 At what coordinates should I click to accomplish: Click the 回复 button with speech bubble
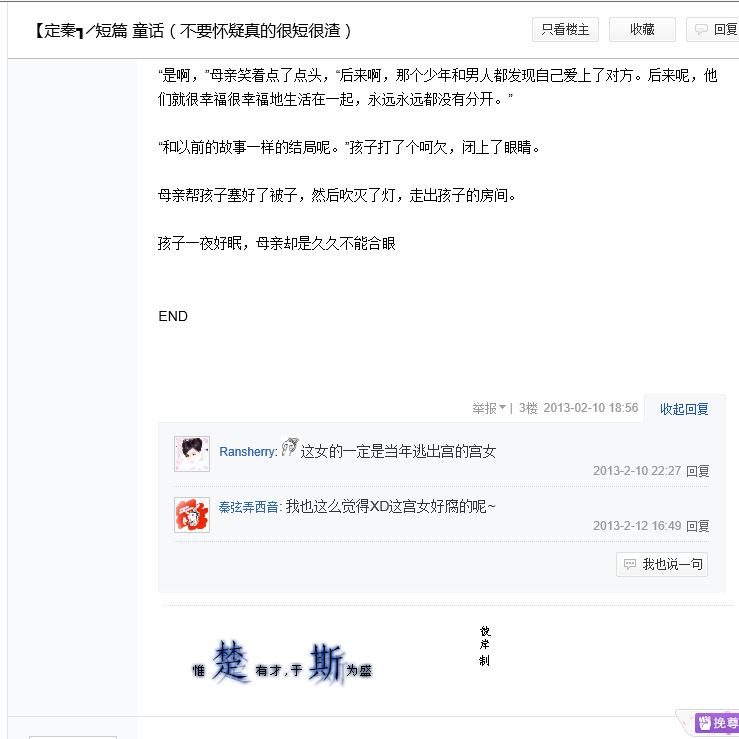[713, 30]
